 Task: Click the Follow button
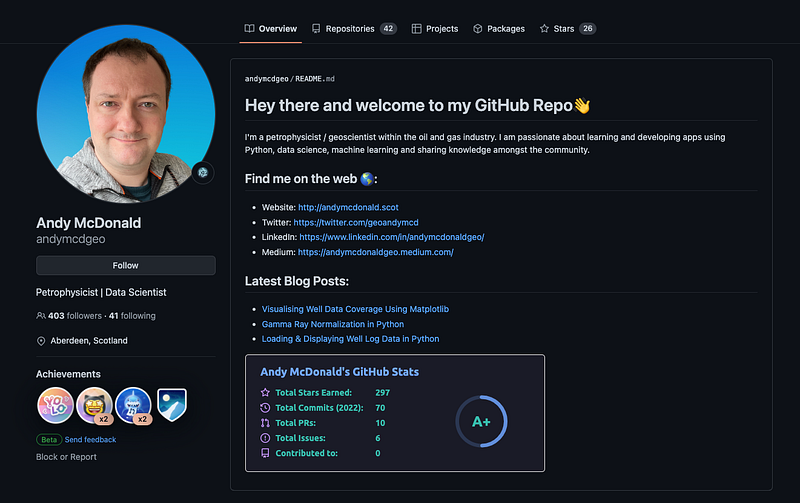[x=126, y=265]
